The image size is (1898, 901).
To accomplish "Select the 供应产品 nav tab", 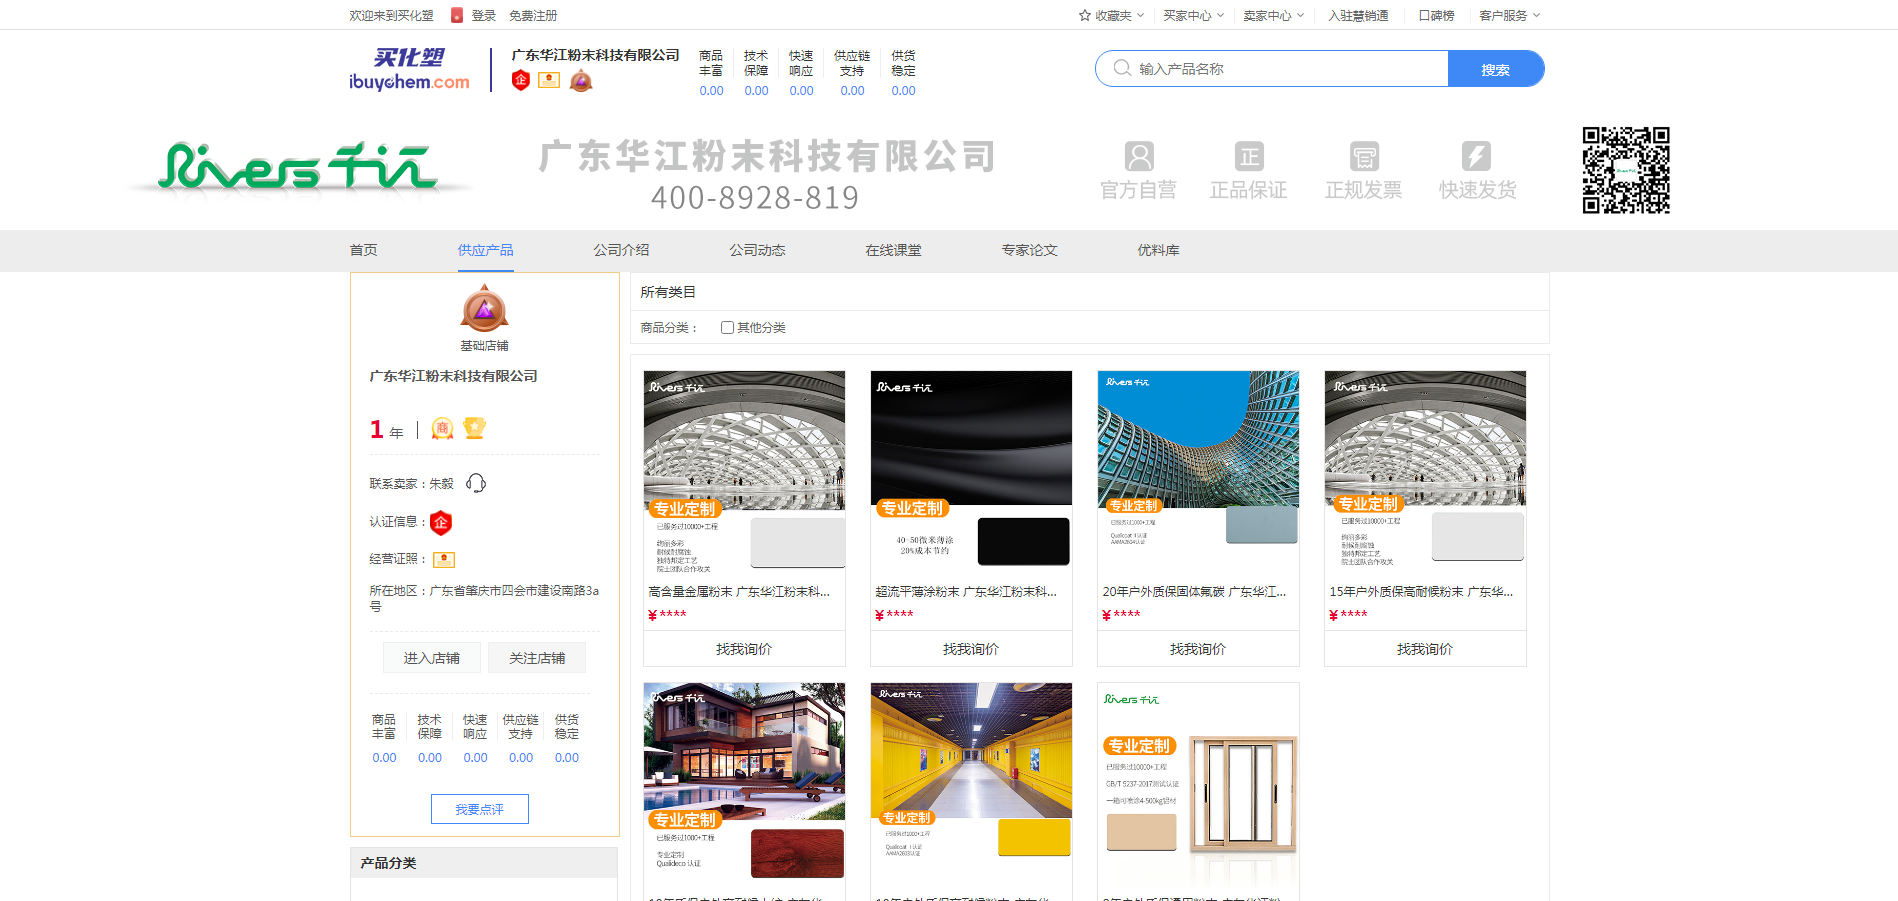I will coord(485,250).
